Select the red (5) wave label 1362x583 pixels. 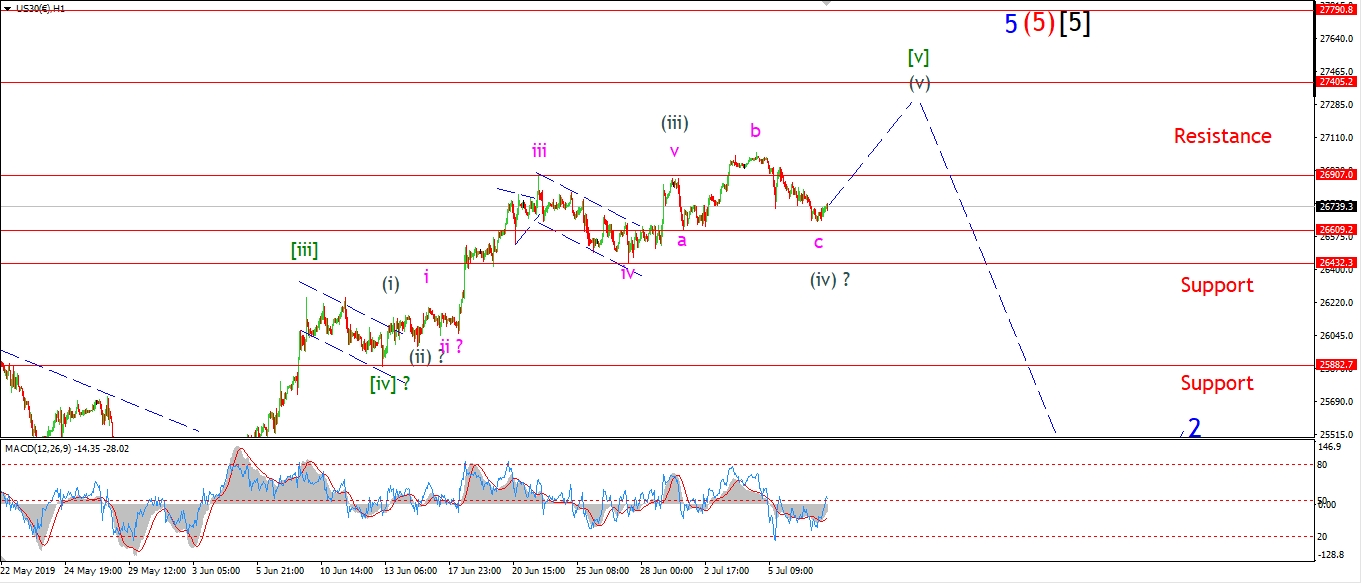tap(1040, 24)
